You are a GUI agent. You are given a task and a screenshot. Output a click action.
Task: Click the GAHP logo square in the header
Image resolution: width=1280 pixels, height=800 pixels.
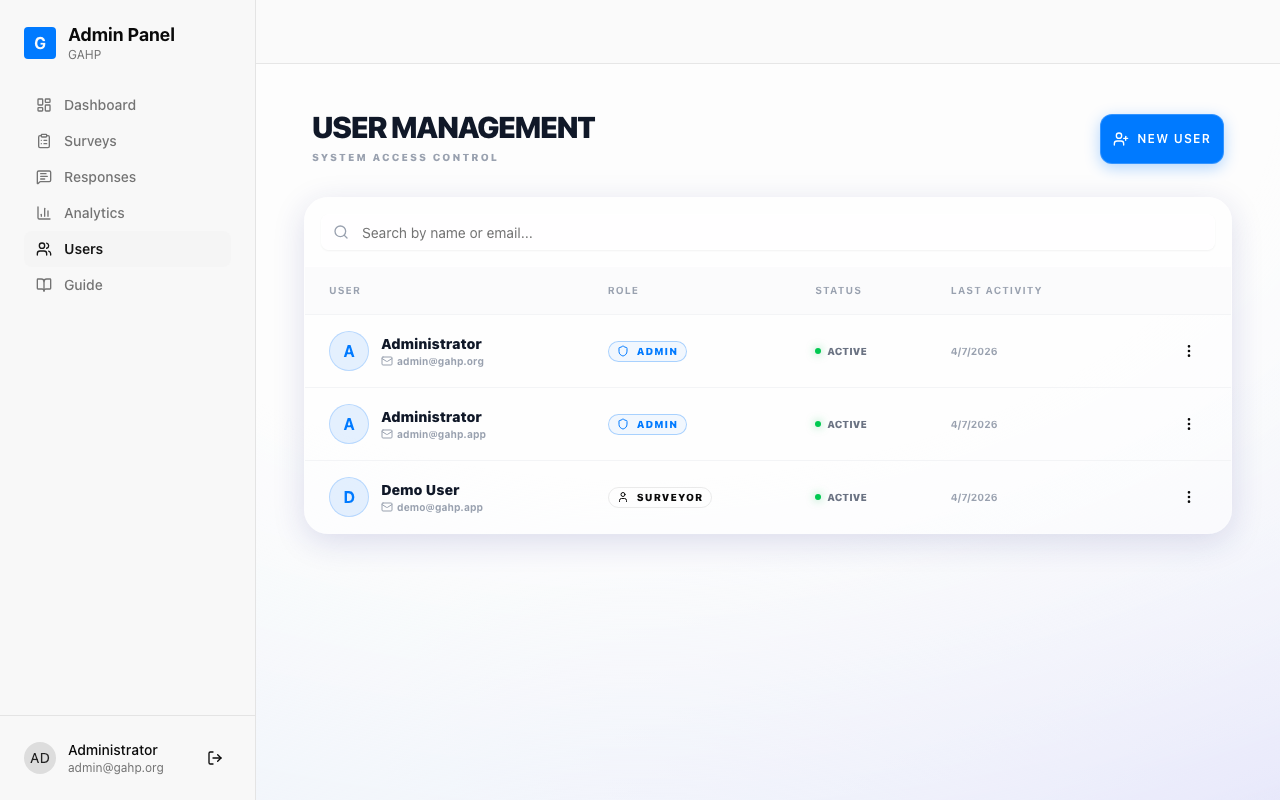point(40,43)
